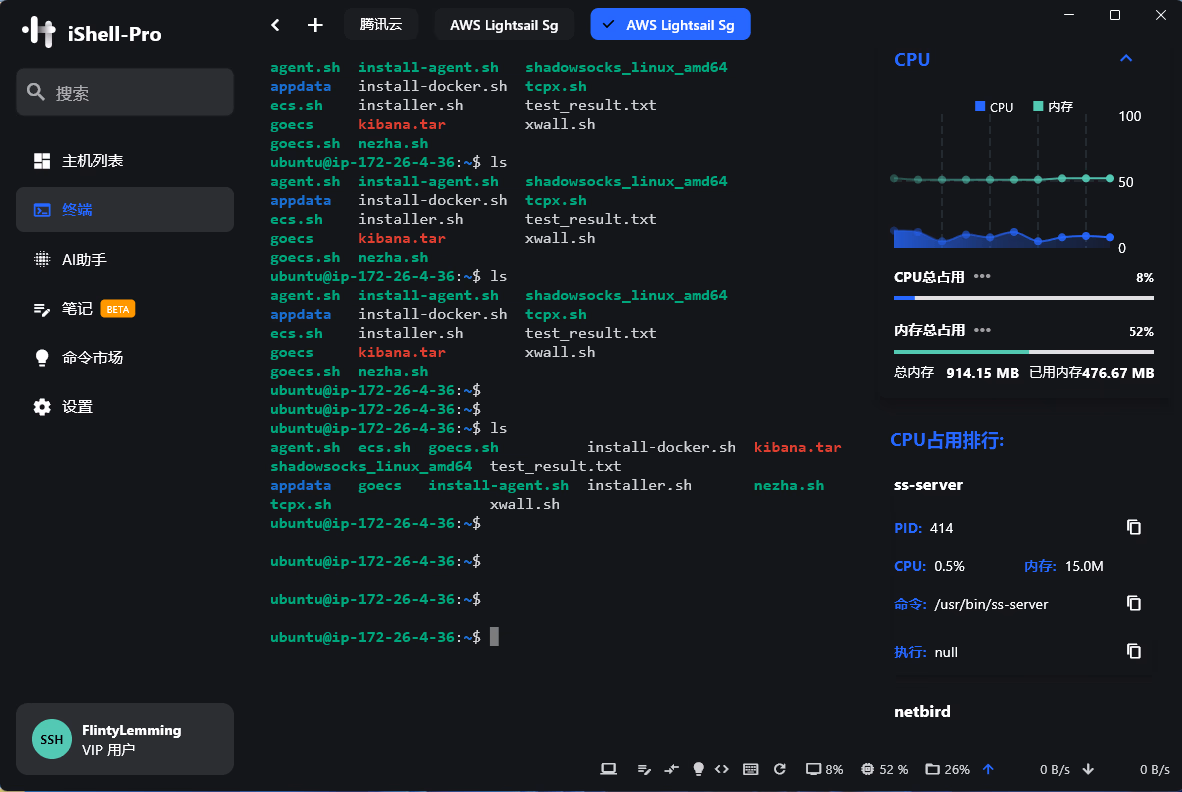1182x792 pixels.
Task: Open 设置 settings from the sidebar
Action: (77, 407)
